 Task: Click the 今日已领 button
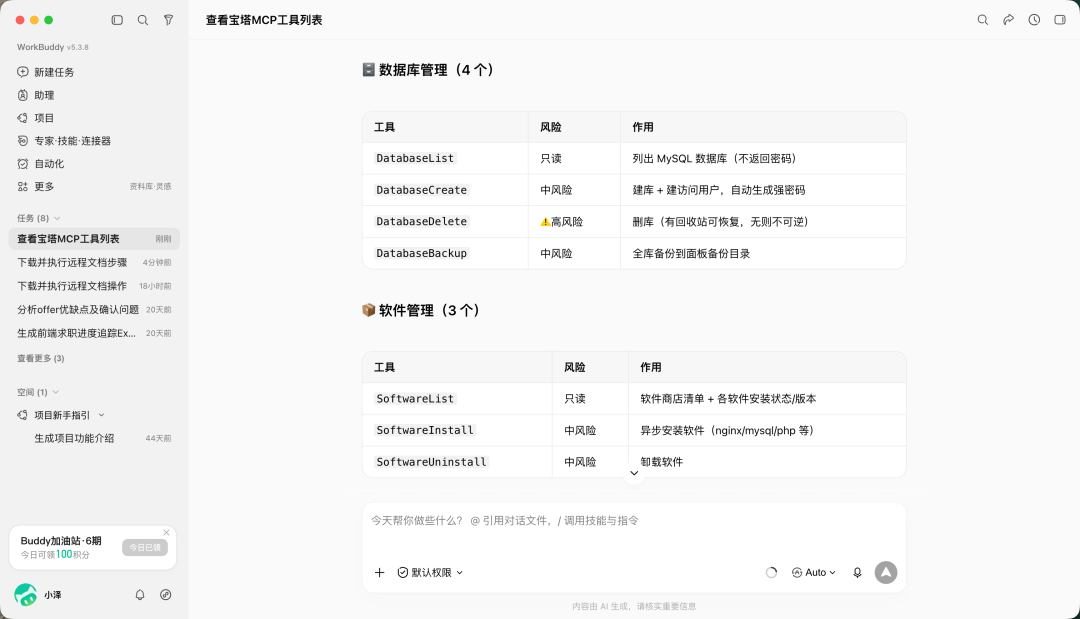point(145,547)
